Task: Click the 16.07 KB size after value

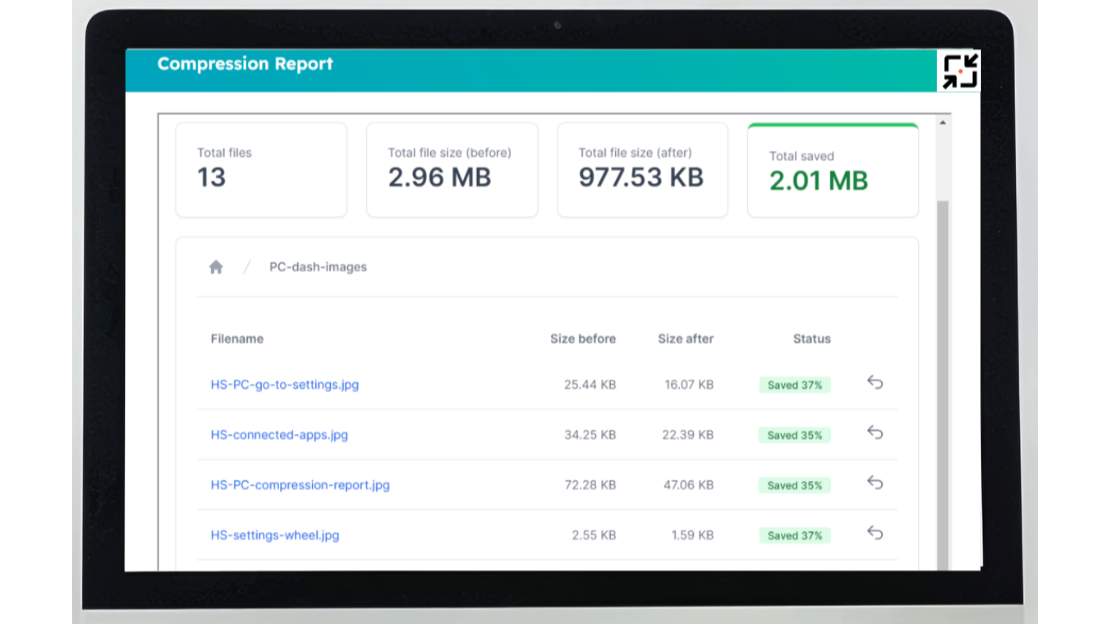Action: 689,385
